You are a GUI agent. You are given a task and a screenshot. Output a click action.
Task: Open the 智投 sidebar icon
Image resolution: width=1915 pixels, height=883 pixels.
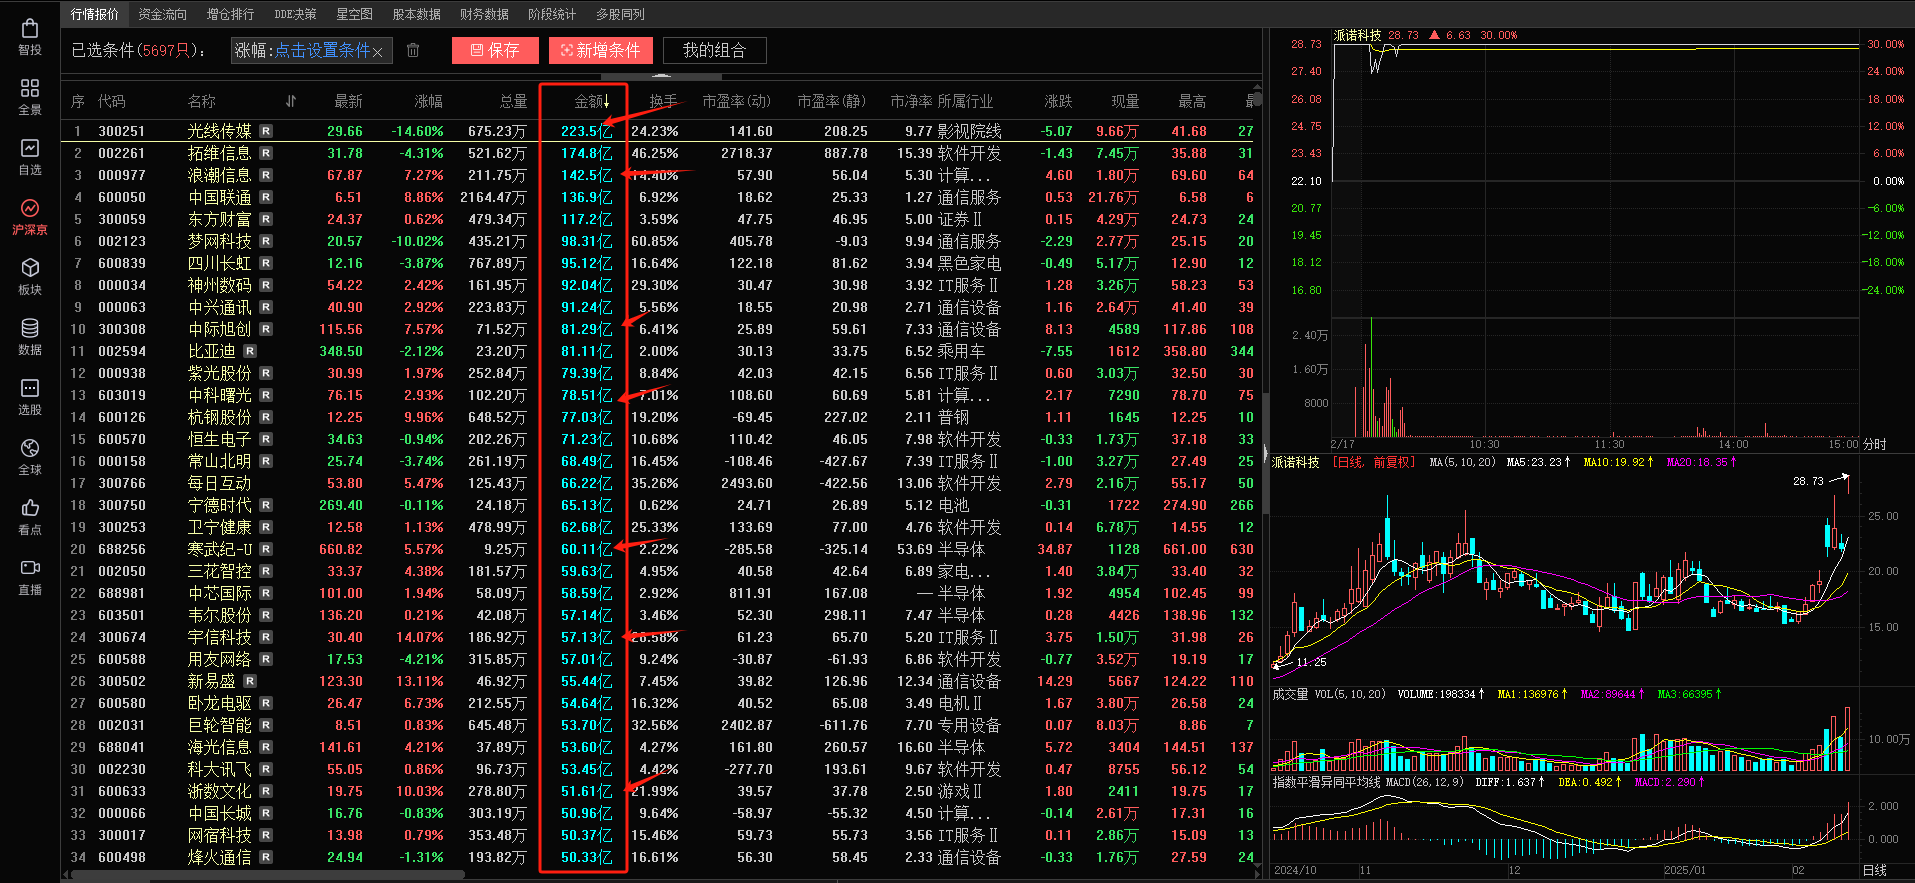pyautogui.click(x=30, y=37)
